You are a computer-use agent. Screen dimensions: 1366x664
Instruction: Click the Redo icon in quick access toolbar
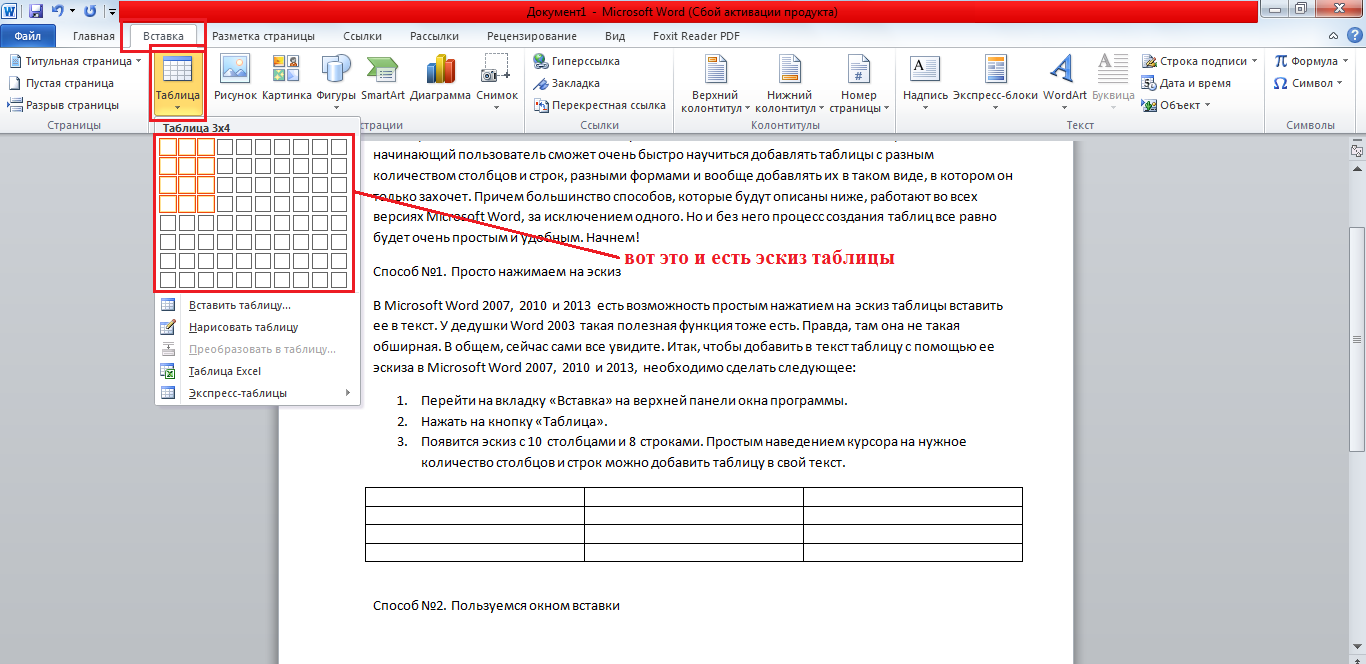point(91,11)
